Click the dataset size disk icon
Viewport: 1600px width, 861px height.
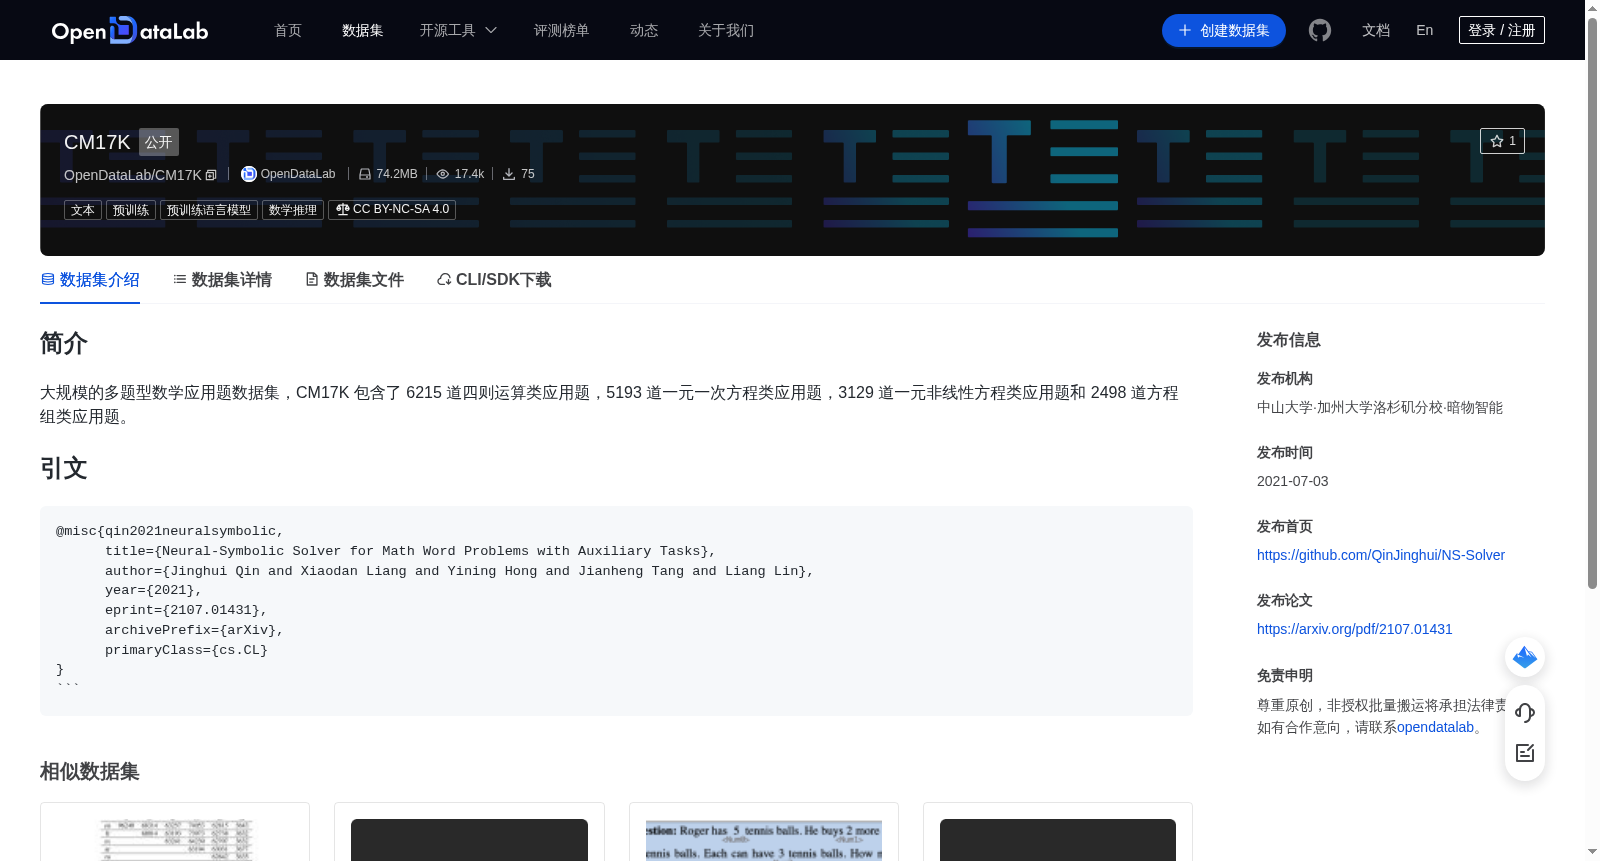(x=365, y=174)
